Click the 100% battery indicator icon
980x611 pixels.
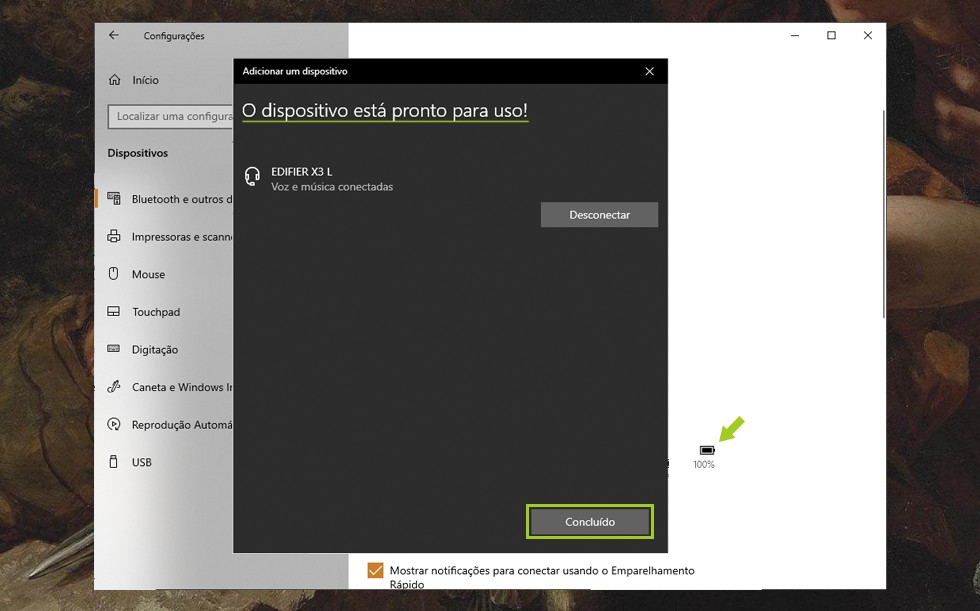point(707,450)
